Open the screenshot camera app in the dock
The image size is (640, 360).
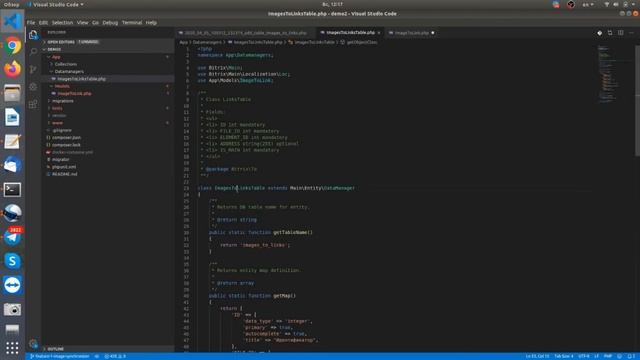click(x=12, y=309)
